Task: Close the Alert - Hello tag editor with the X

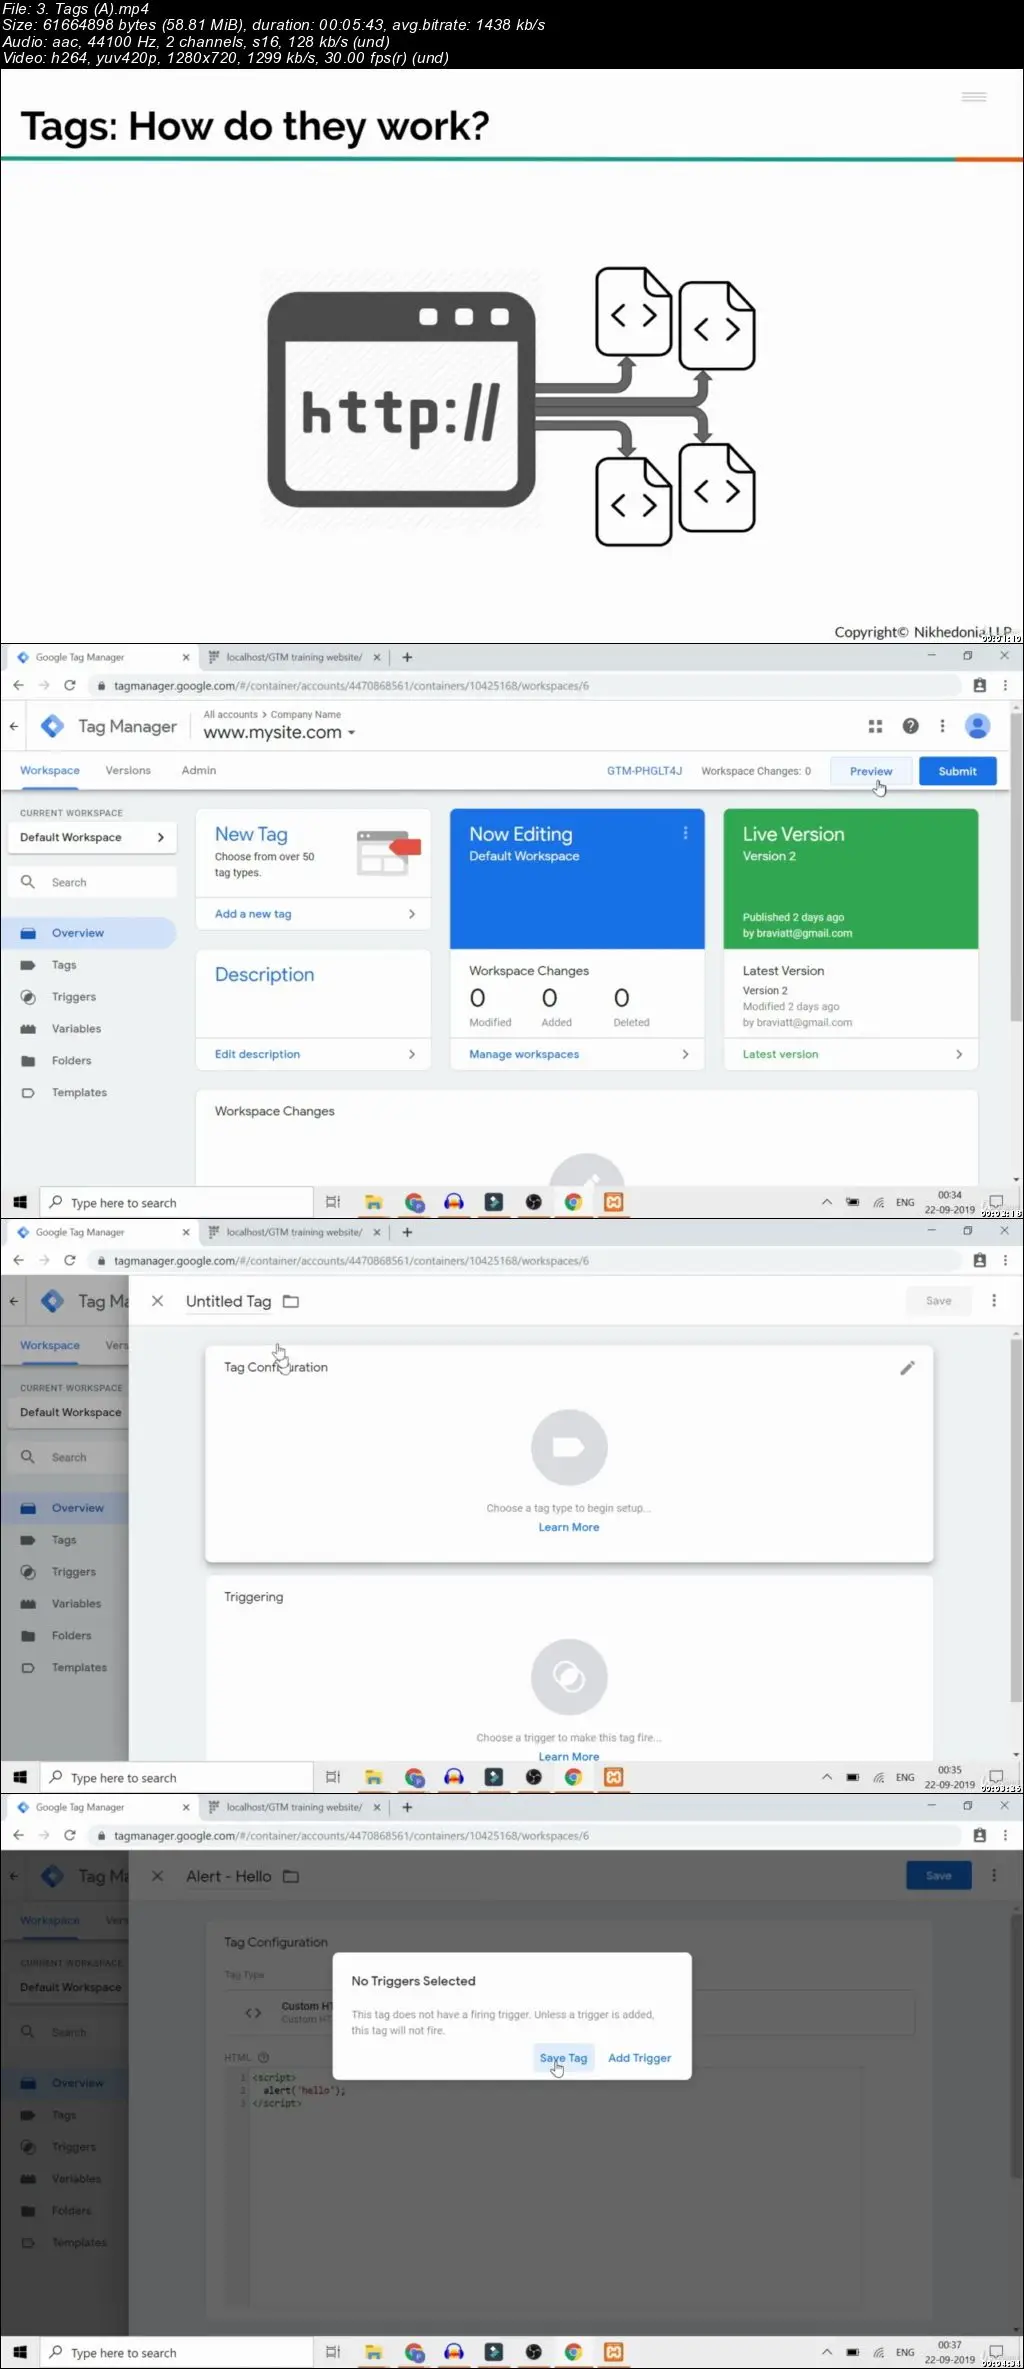Action: tap(157, 1876)
